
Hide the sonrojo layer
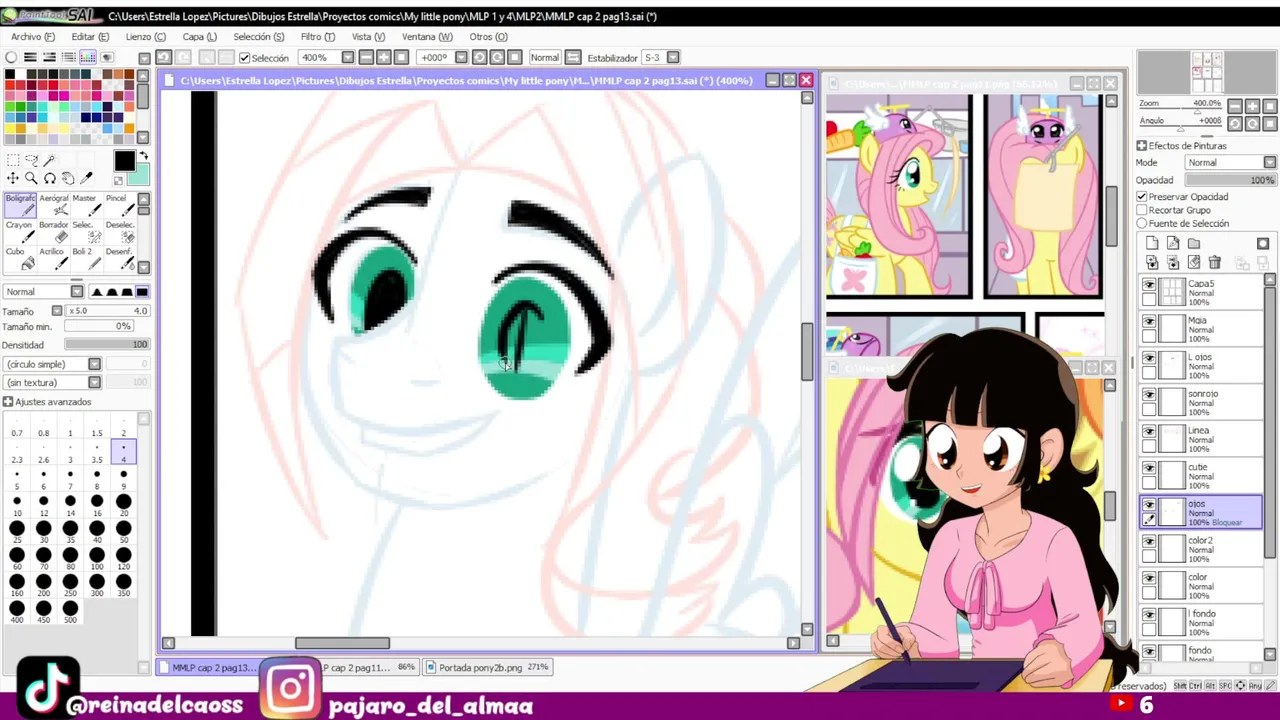click(x=1149, y=395)
